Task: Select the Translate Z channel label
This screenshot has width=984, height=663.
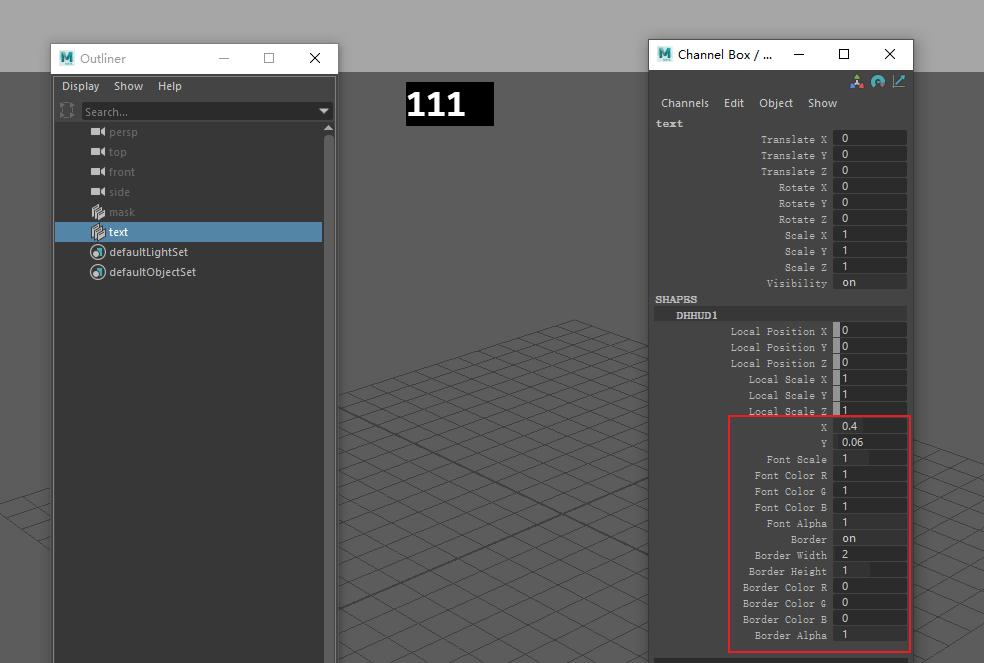Action: [794, 171]
